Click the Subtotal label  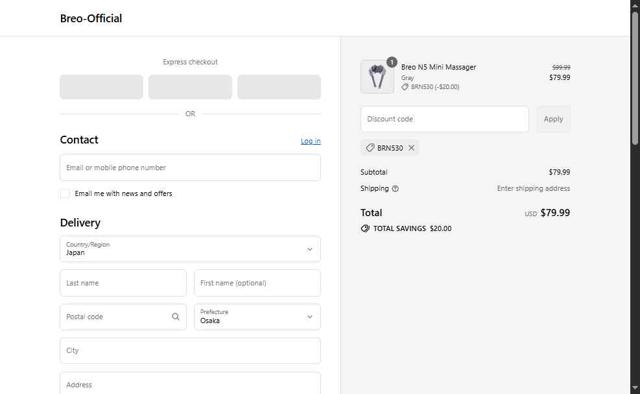(x=374, y=172)
